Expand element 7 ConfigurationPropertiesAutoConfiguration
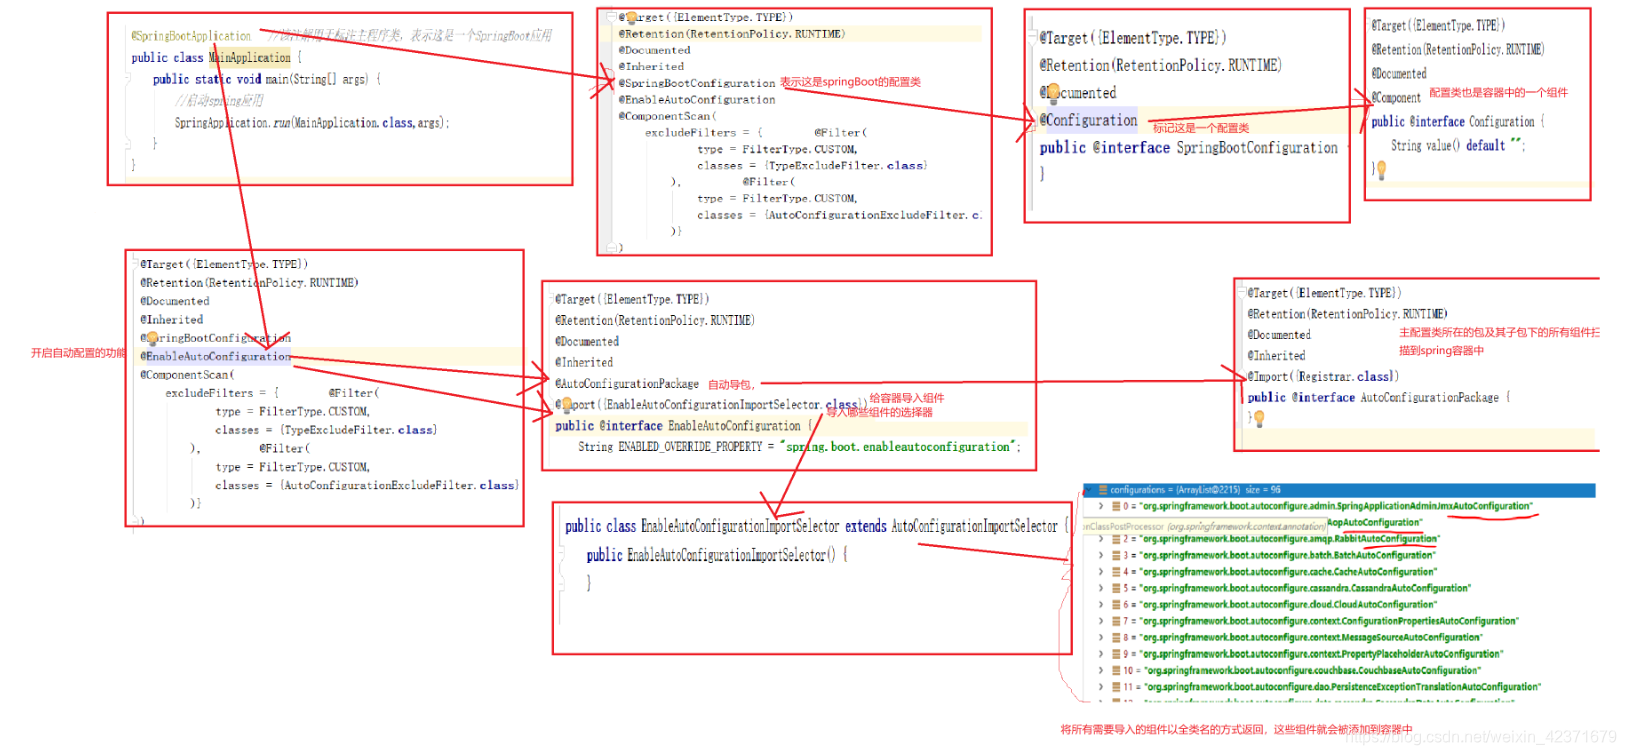 pyautogui.click(x=1101, y=622)
